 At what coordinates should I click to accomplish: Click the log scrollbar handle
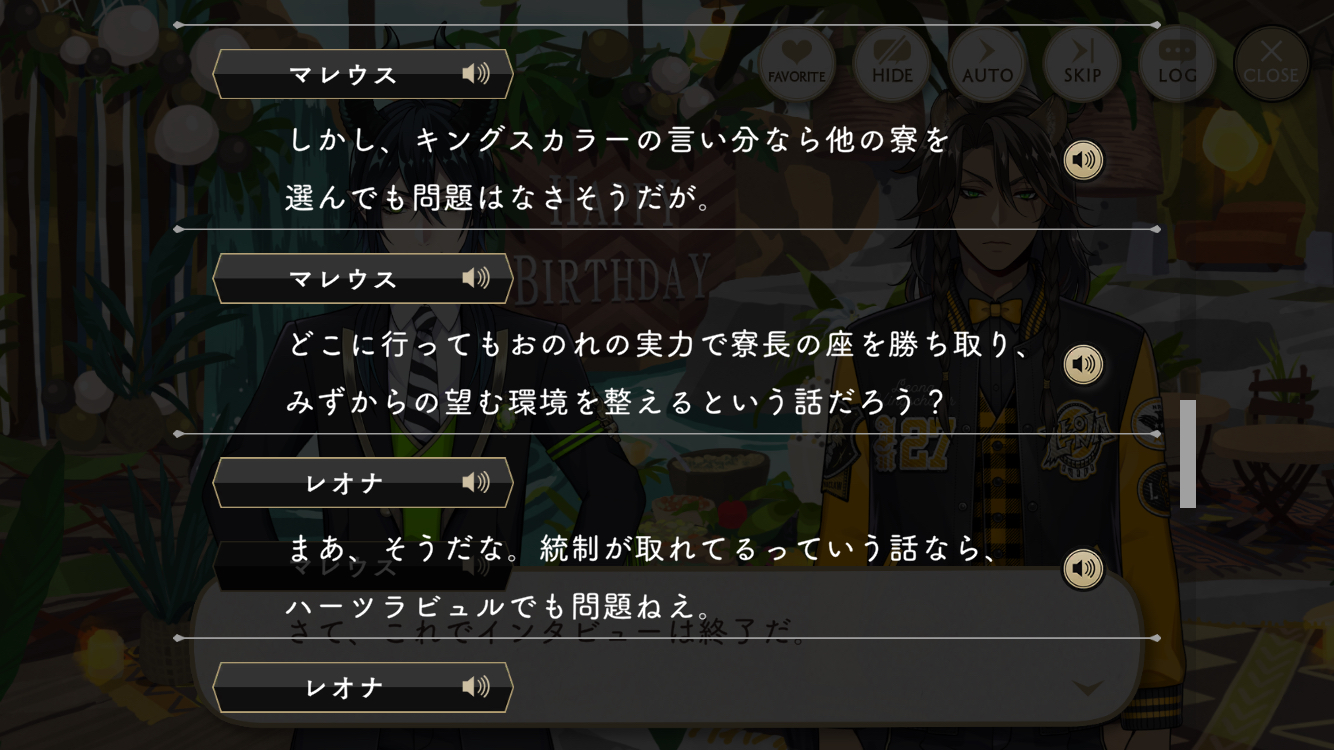click(x=1188, y=454)
